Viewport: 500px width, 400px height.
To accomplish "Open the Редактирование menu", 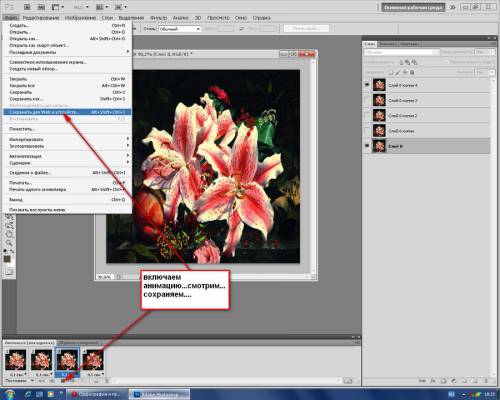I will pos(41,18).
